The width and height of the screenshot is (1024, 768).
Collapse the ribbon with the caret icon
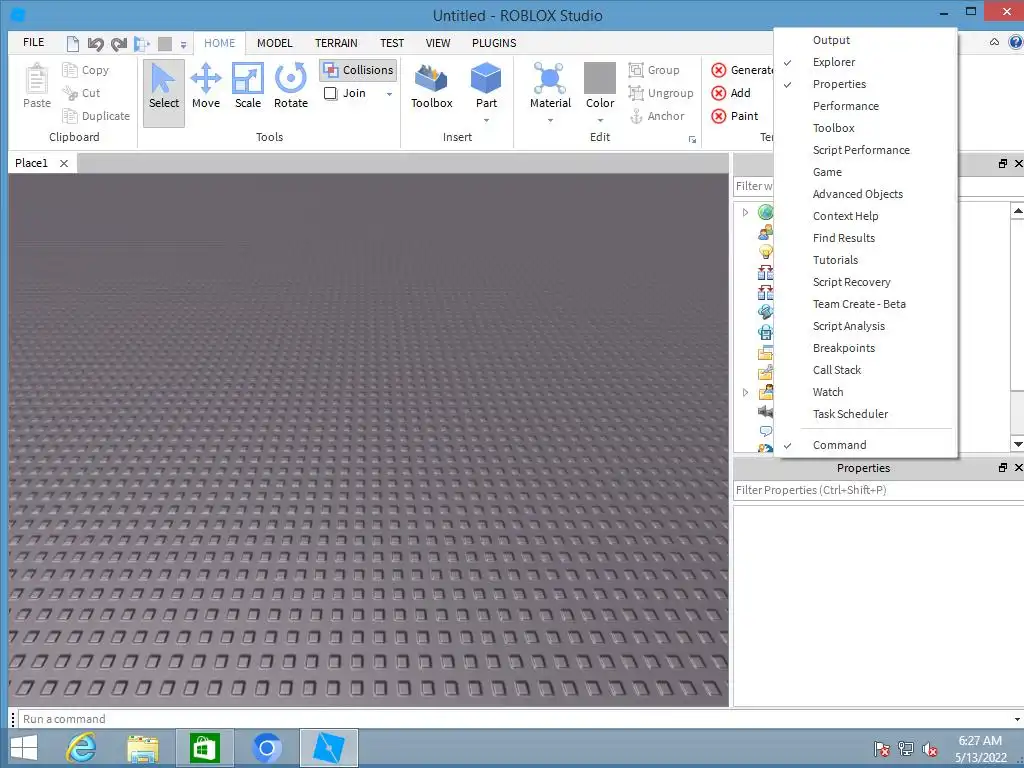[x=994, y=42]
